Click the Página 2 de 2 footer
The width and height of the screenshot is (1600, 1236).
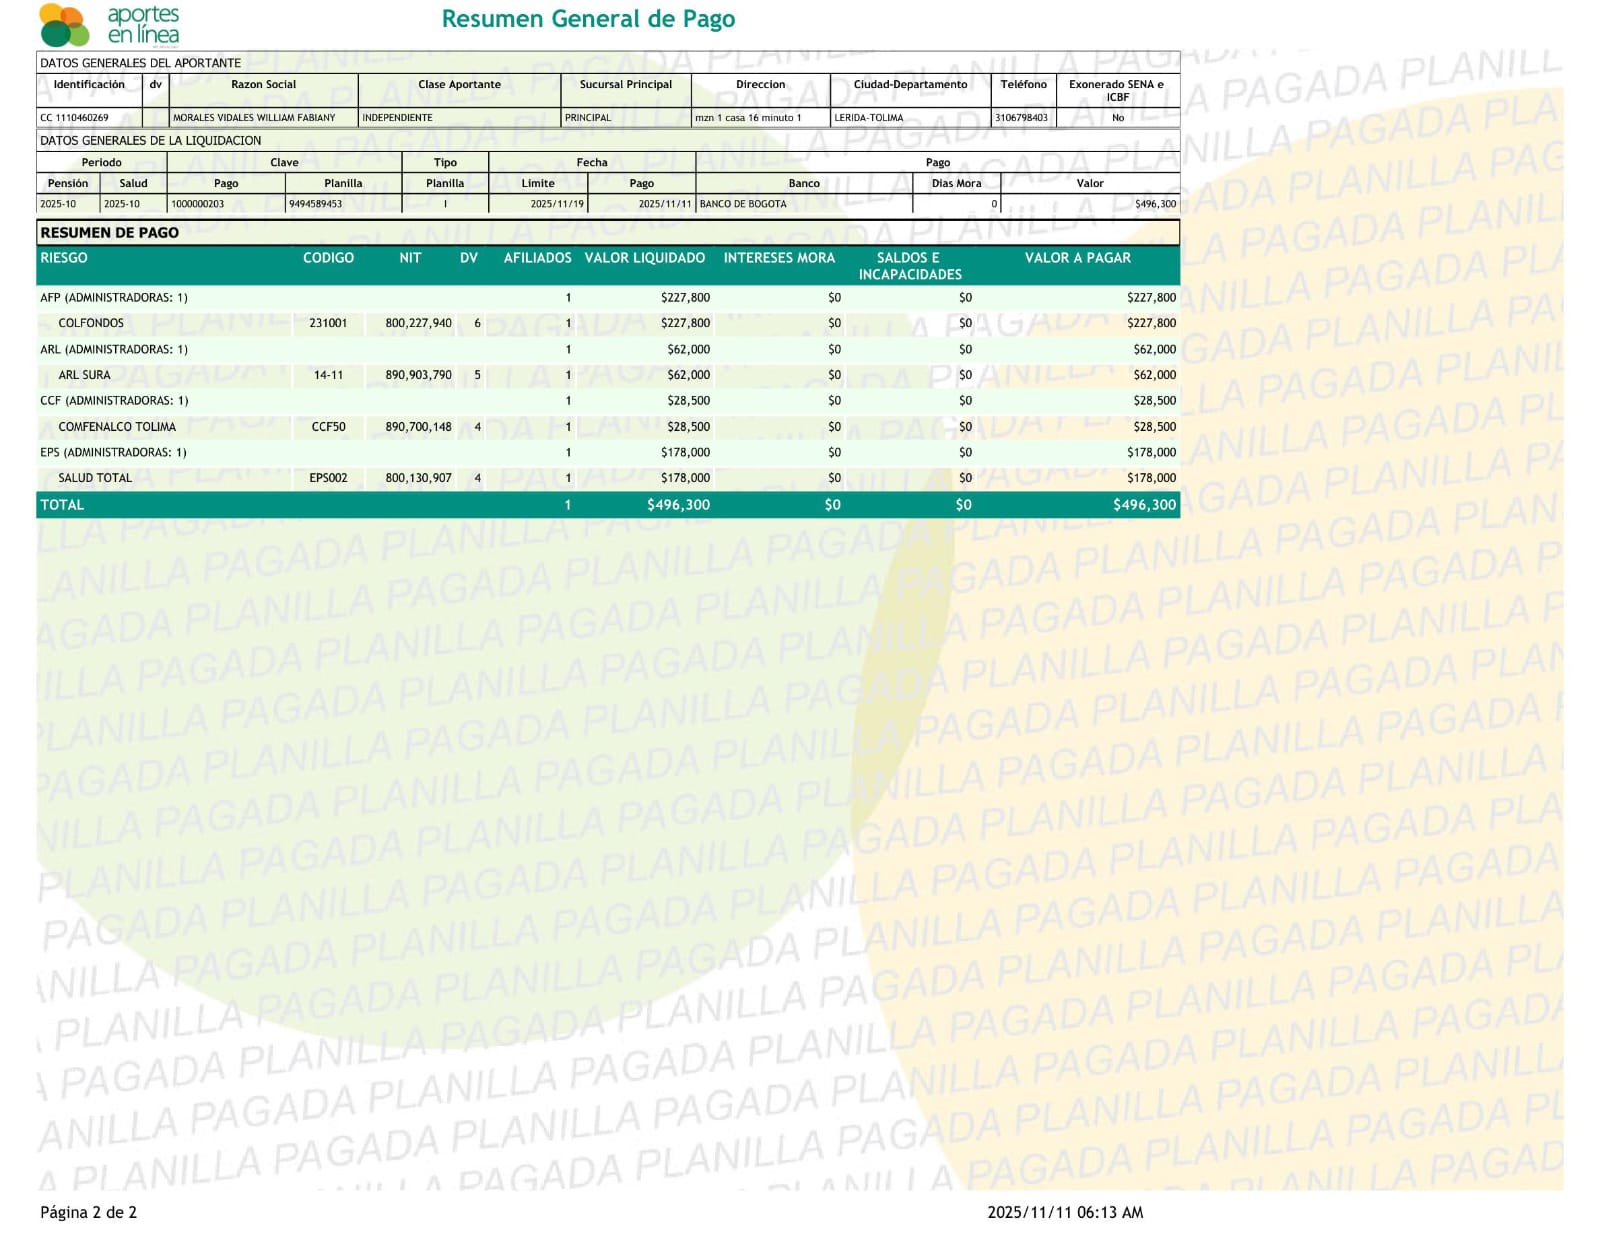point(88,1212)
